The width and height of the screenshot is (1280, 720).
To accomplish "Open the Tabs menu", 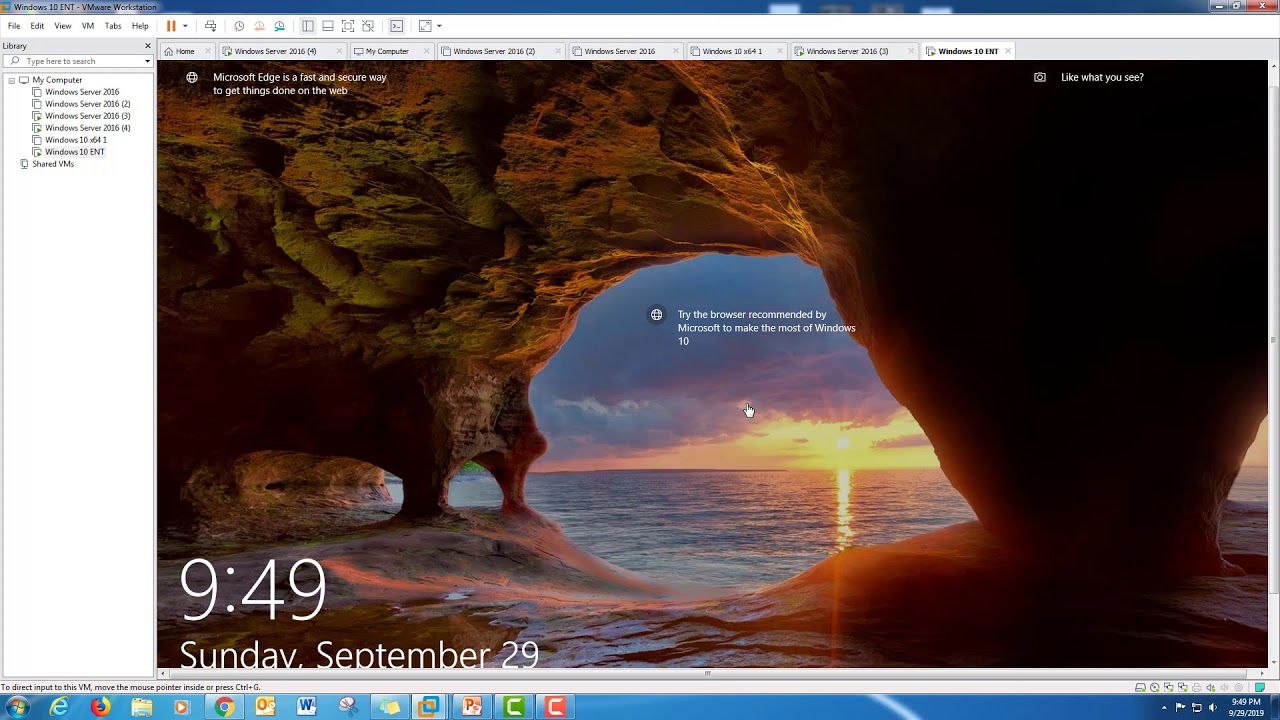I will 113,26.
